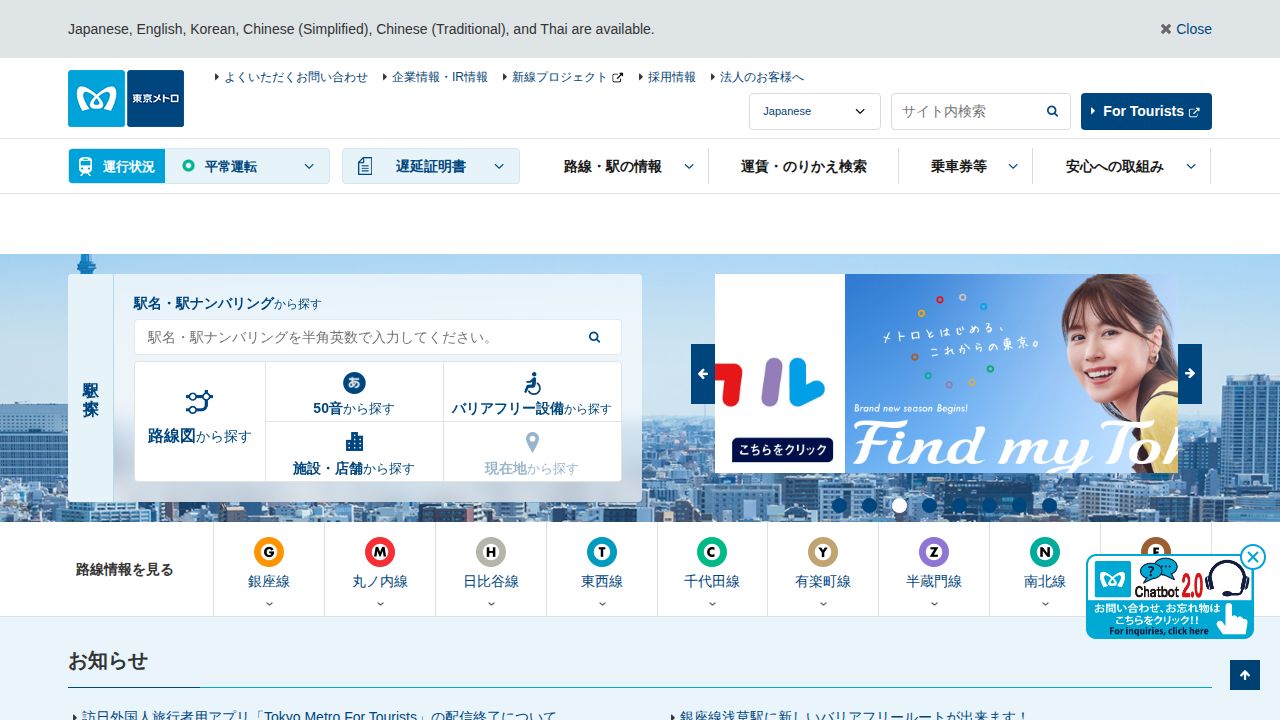Open Yurakucho Line Y icon

click(x=823, y=552)
